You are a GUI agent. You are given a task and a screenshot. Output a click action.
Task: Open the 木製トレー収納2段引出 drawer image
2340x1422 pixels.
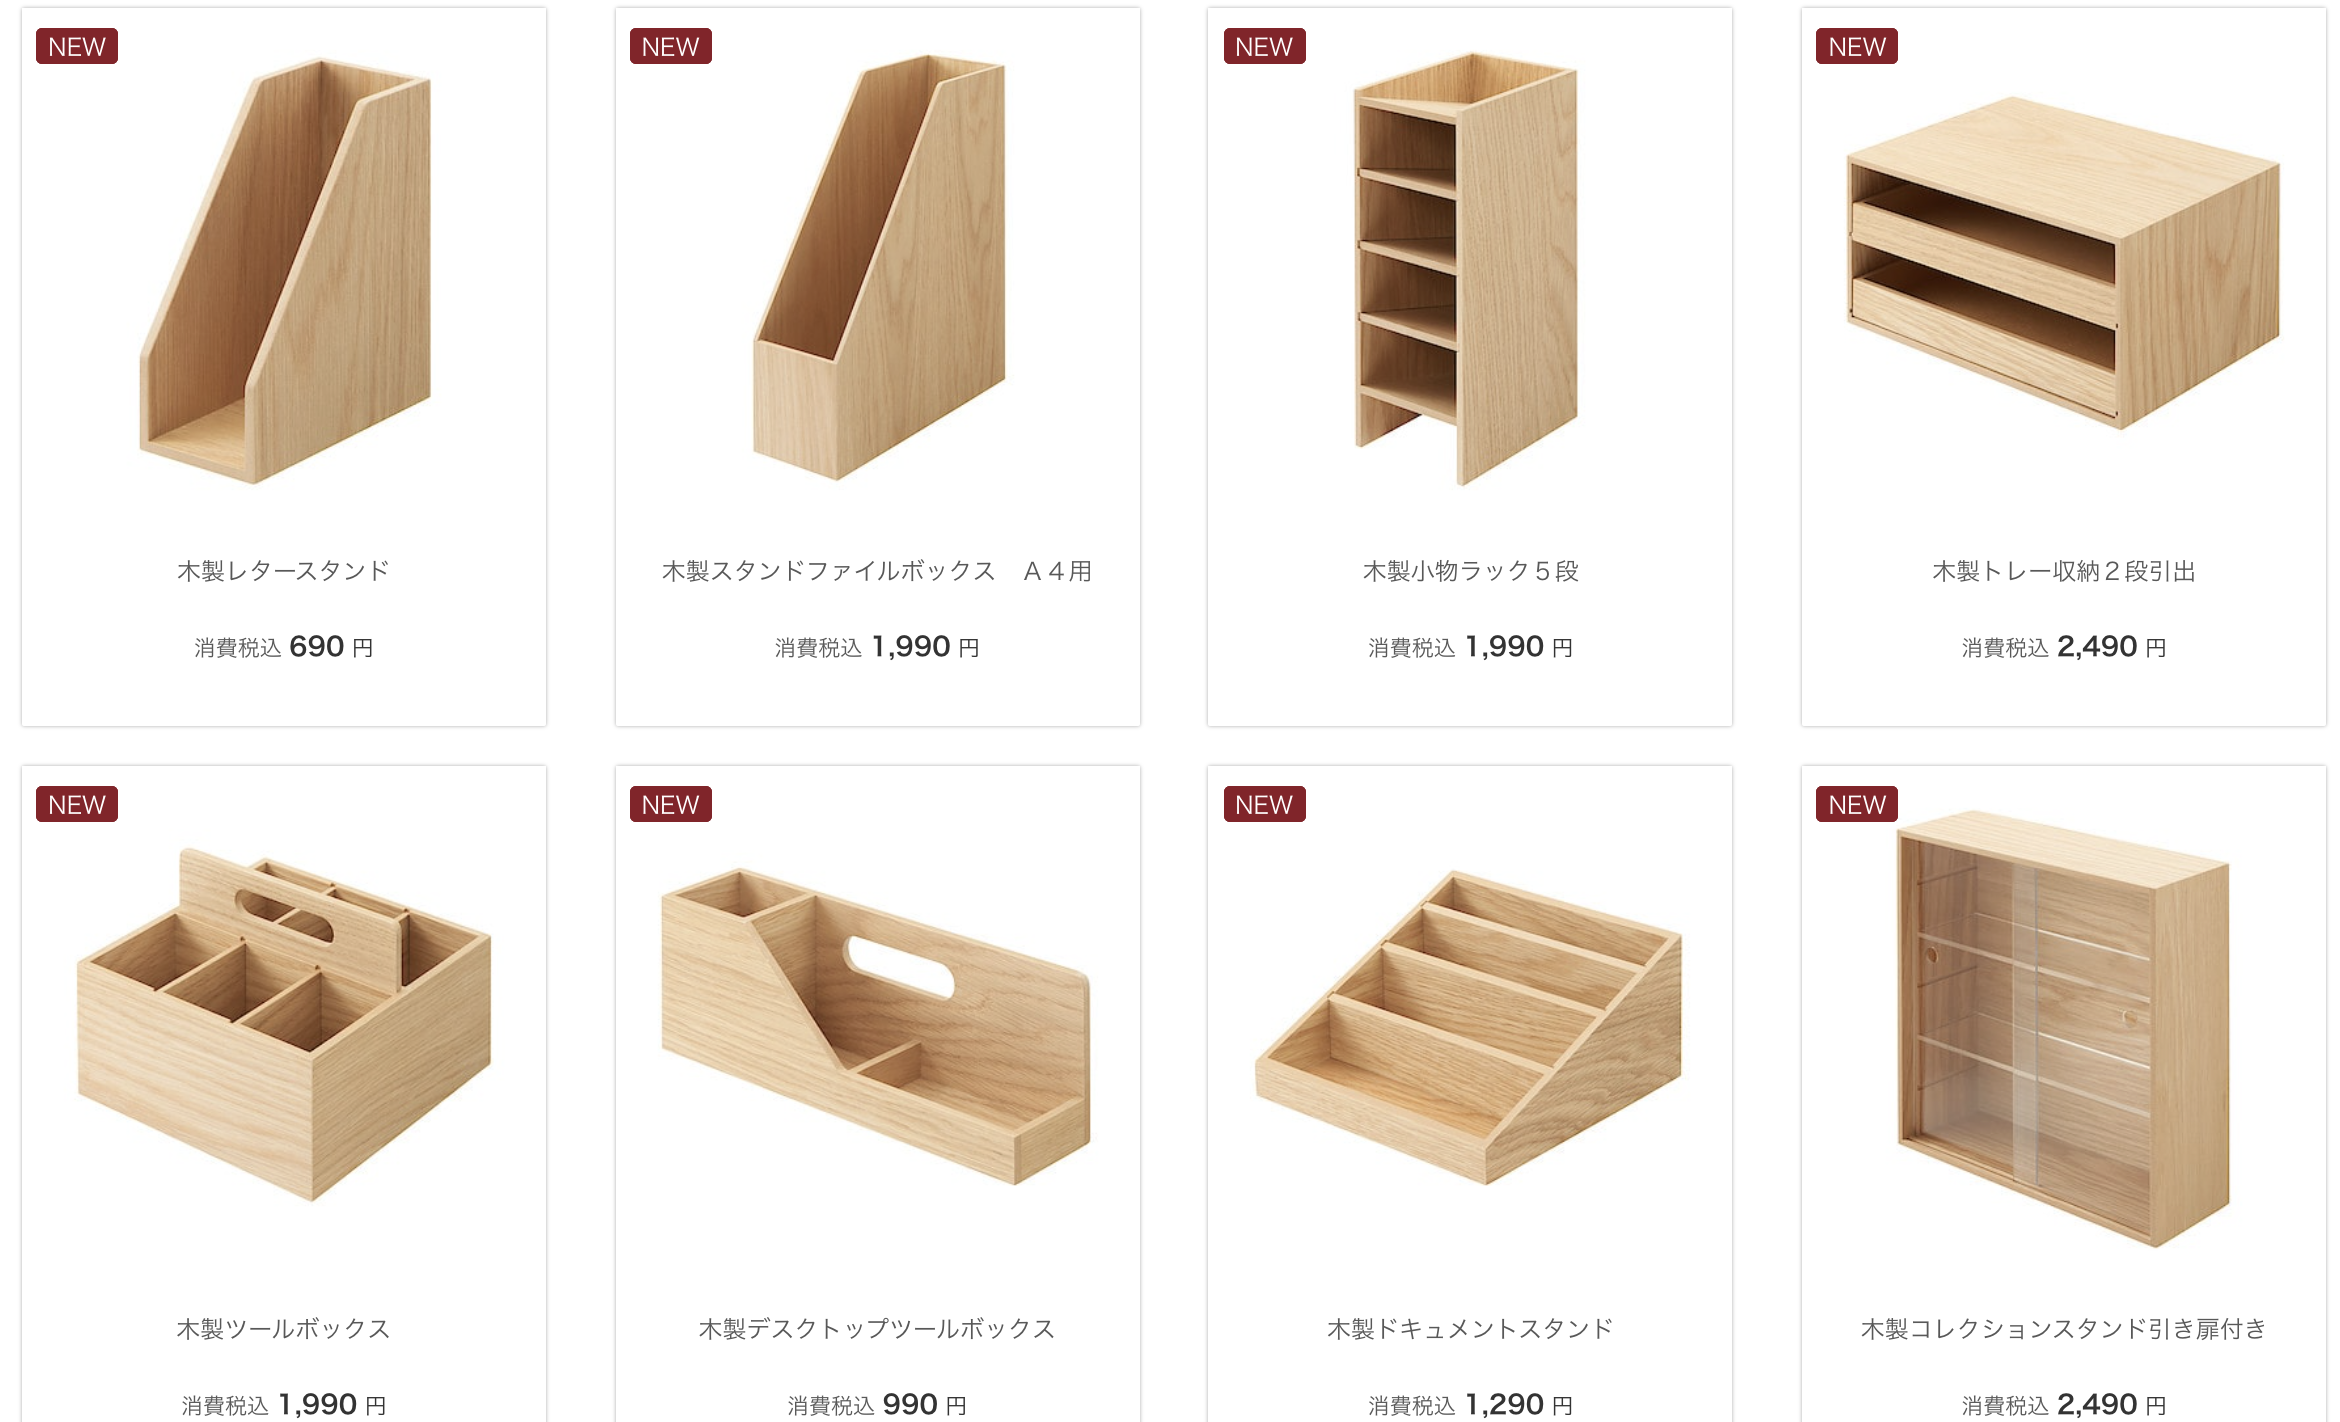coord(2063,263)
